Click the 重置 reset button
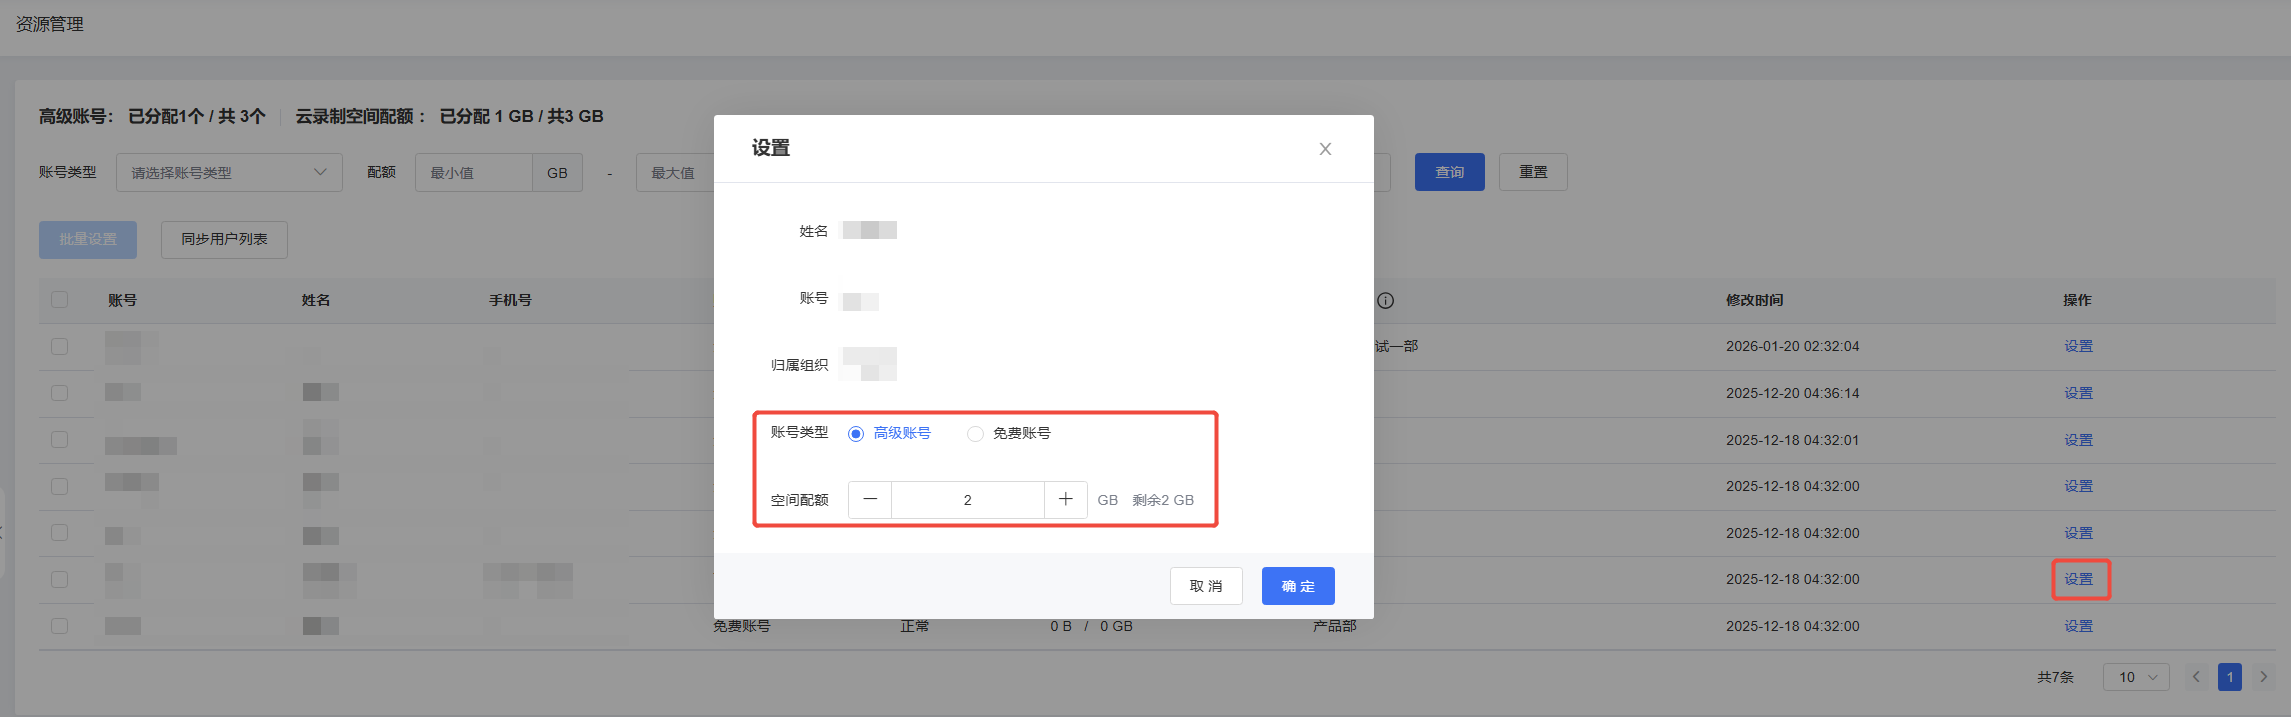The width and height of the screenshot is (2291, 717). (1532, 172)
